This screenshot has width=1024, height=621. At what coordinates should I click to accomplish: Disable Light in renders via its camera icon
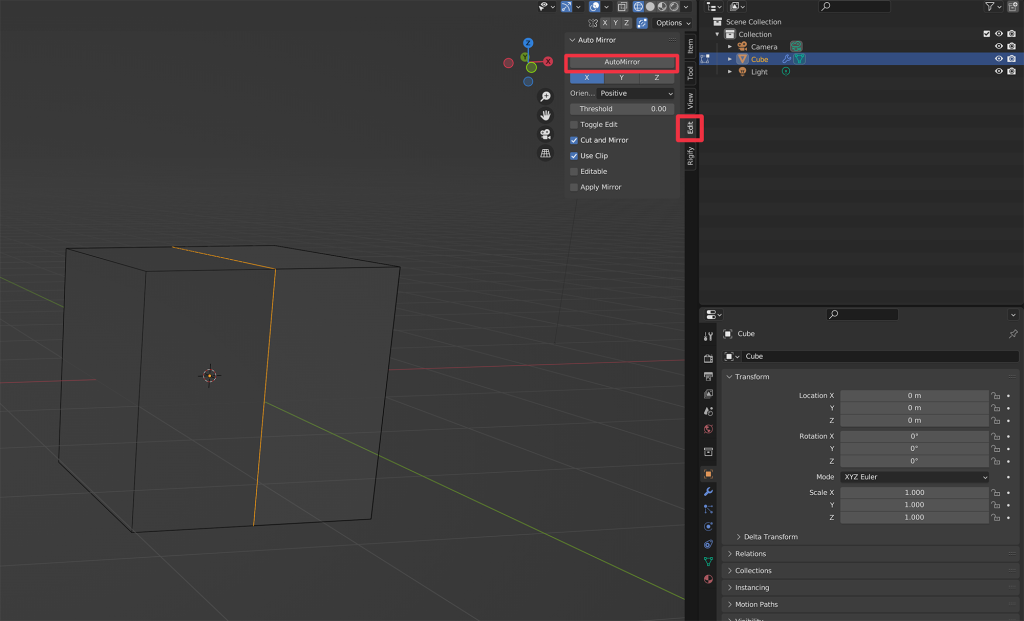tap(1012, 71)
